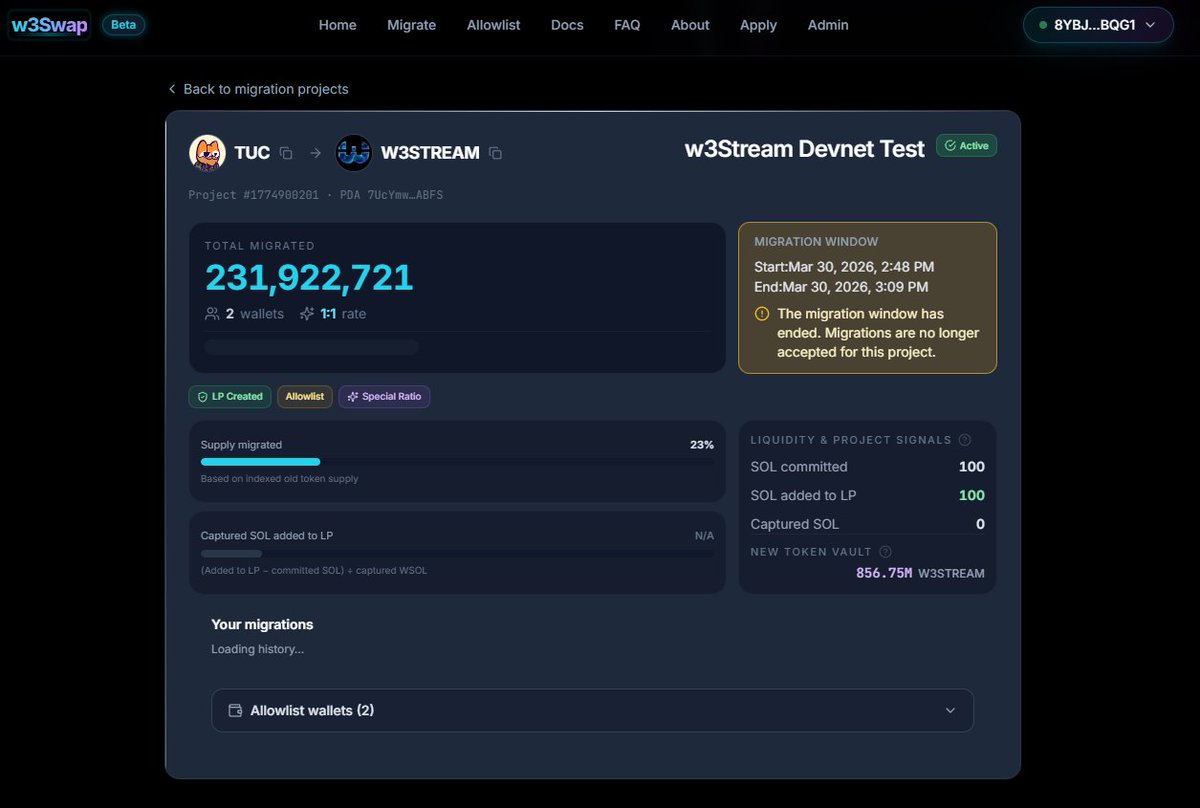Open the 8YBJ...BQG1 wallet dropdown
The height and width of the screenshot is (808, 1200).
(x=1097, y=24)
